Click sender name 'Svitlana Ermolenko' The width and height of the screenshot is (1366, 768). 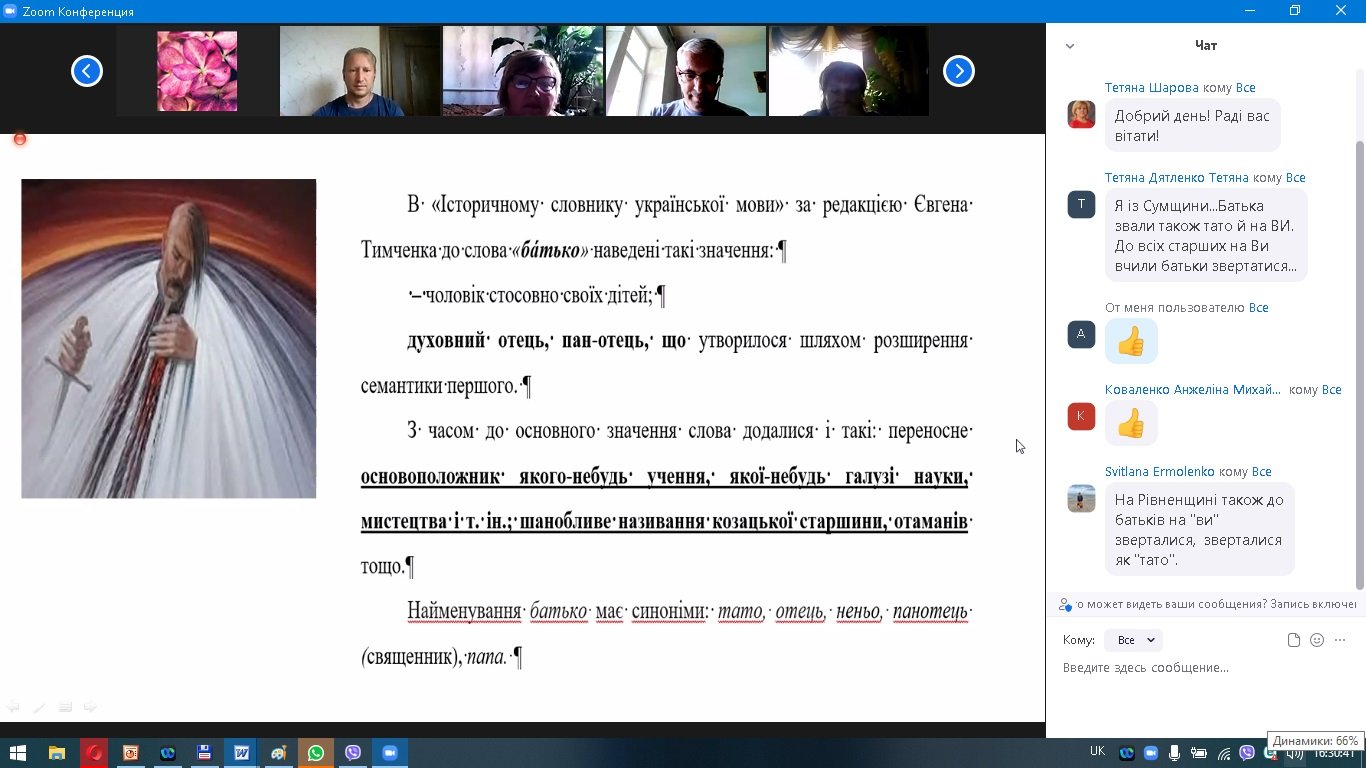click(1161, 472)
